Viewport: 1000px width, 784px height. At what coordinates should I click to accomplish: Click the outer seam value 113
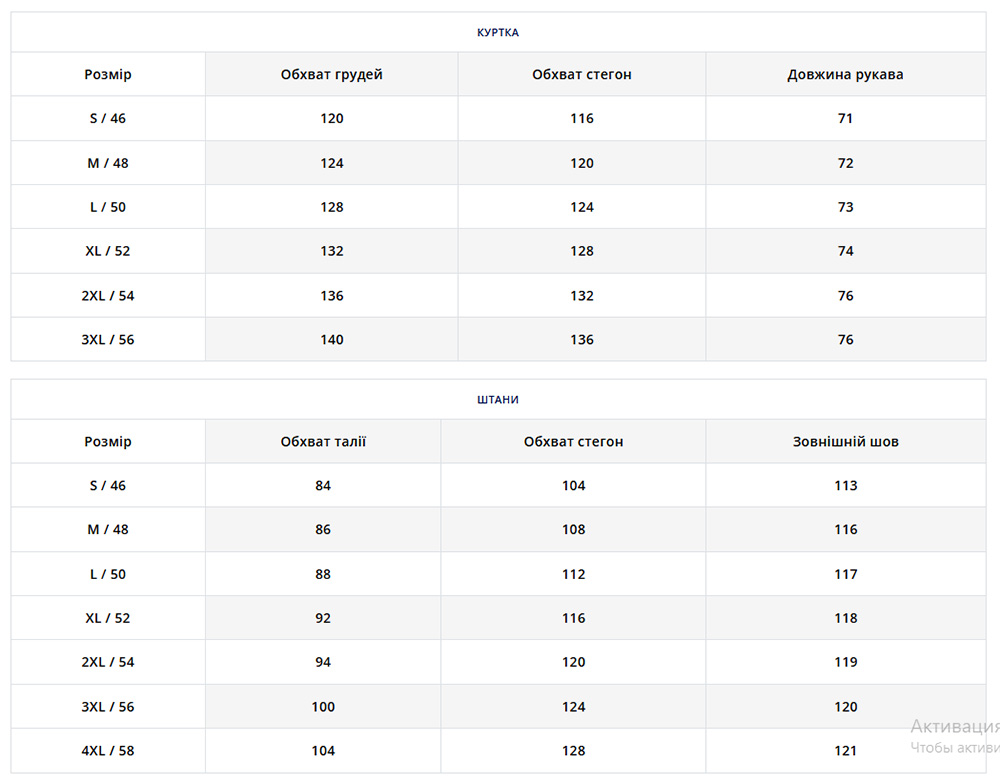click(845, 486)
